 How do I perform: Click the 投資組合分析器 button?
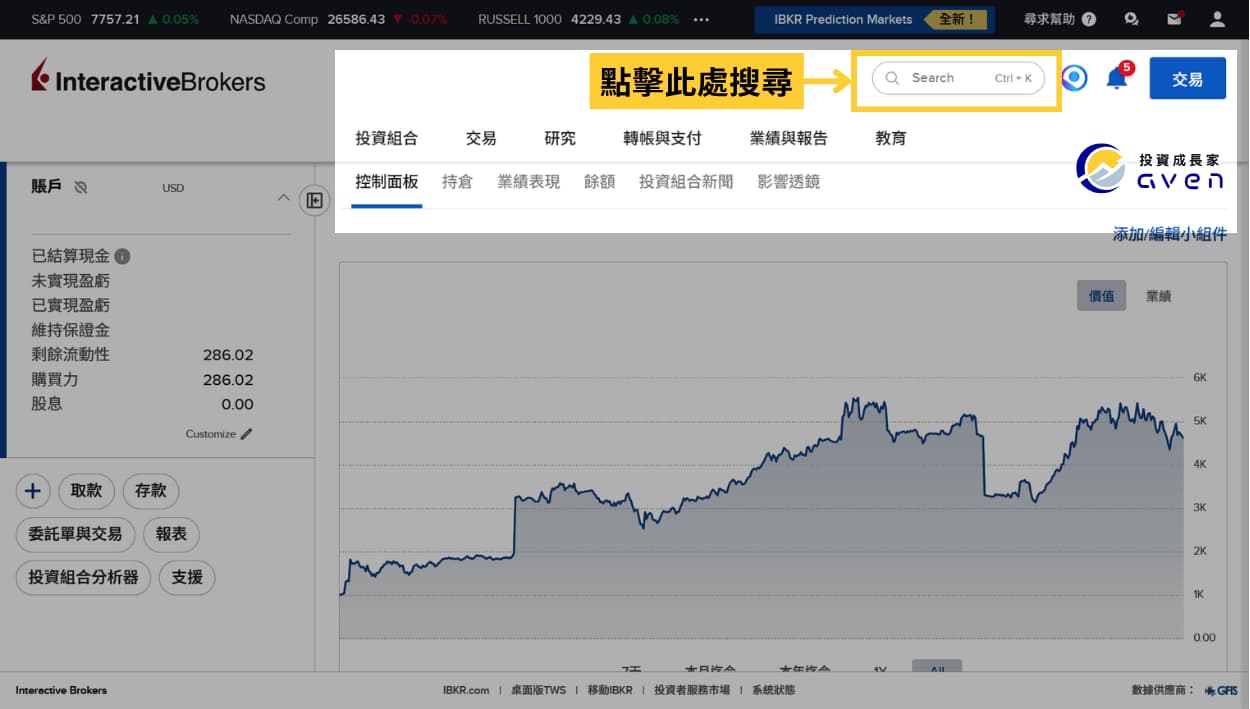click(x=84, y=577)
